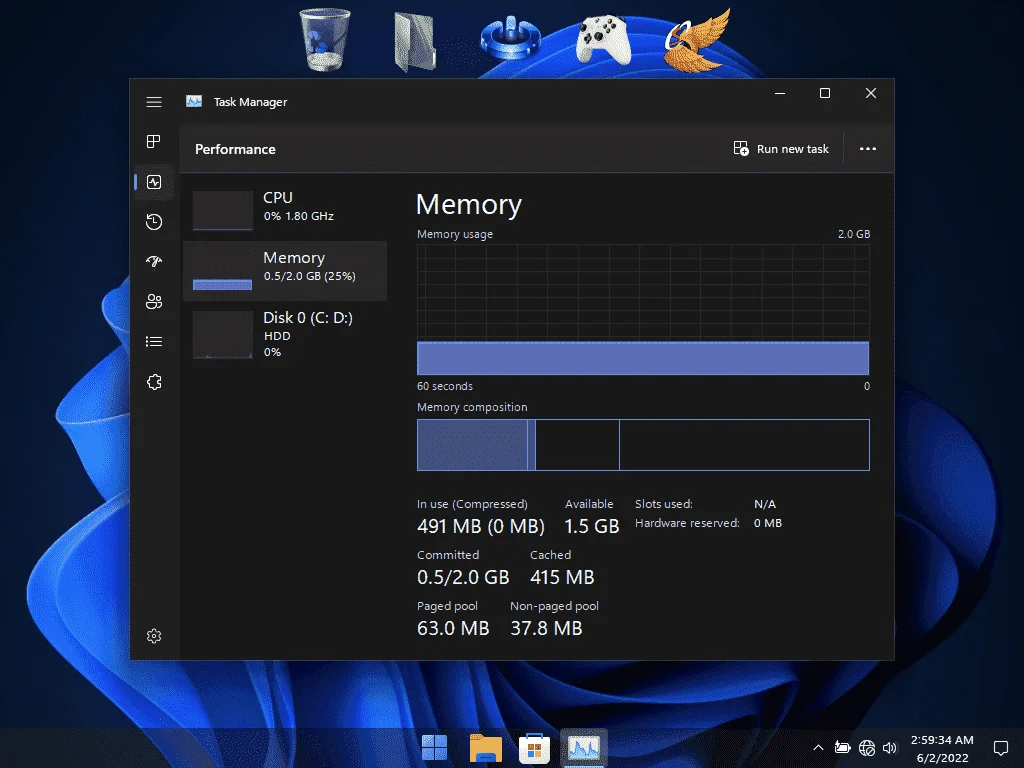Image resolution: width=1024 pixels, height=768 pixels.
Task: Select the Disk 0 (C: D:) entry
Action: [x=285, y=334]
